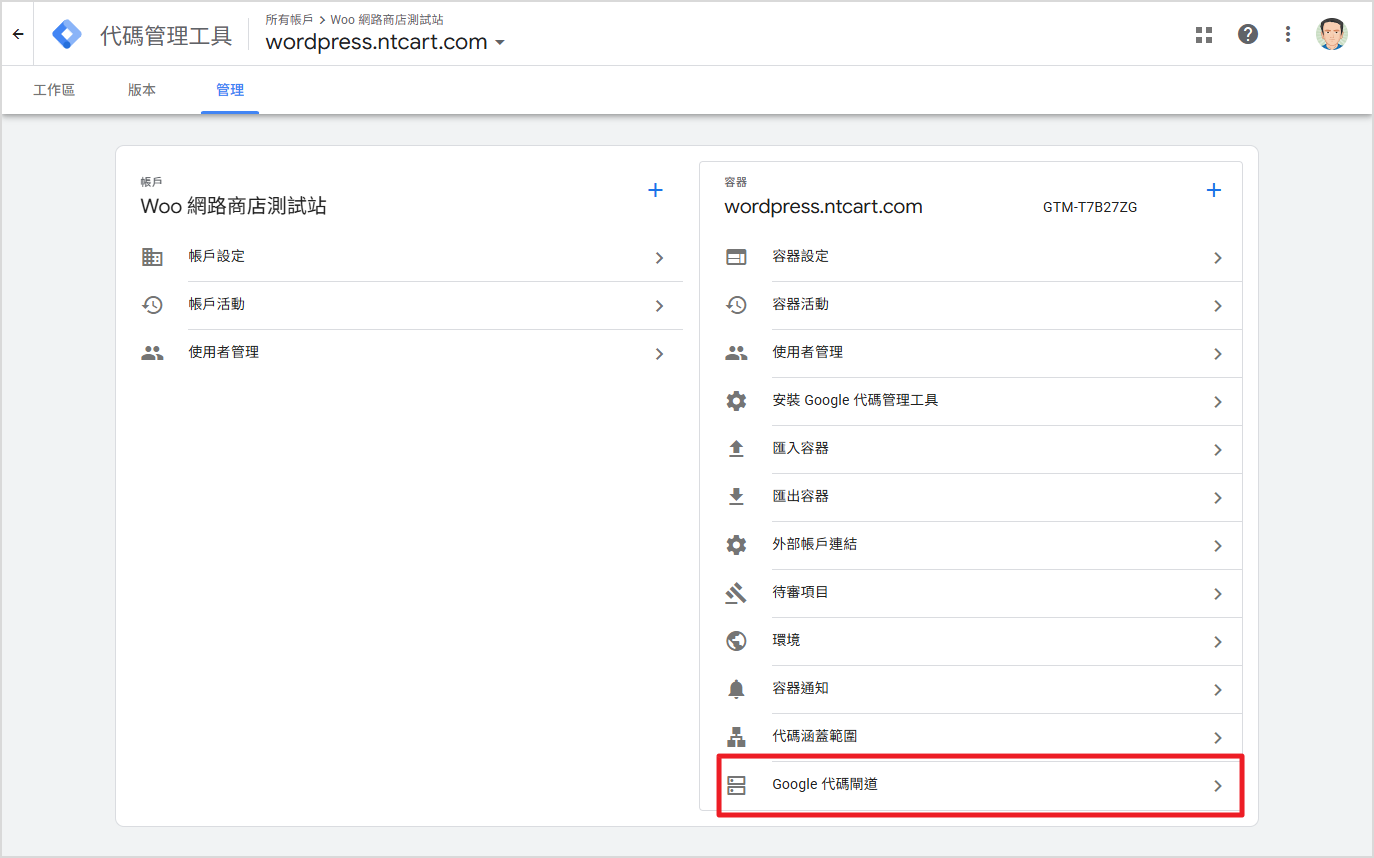Viewport: 1374px width, 858px height.
Task: Click the Google 代碼閘道 server icon
Action: [x=736, y=785]
